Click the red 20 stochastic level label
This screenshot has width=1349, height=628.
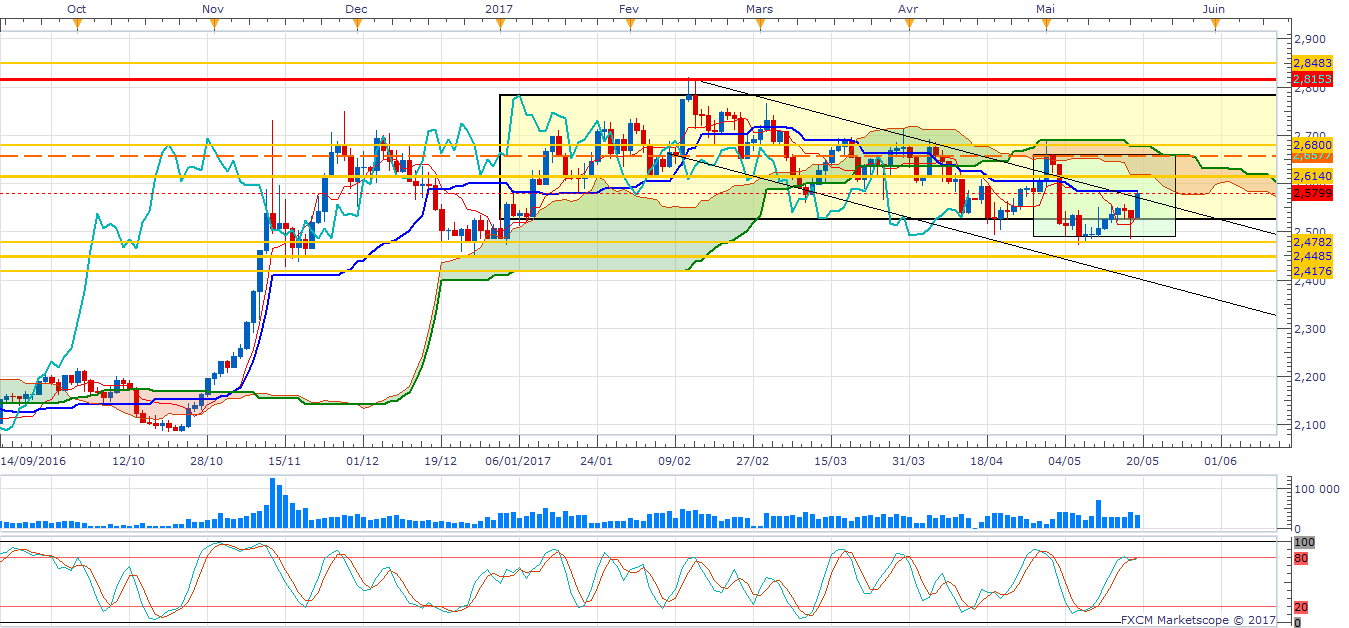[1301, 607]
